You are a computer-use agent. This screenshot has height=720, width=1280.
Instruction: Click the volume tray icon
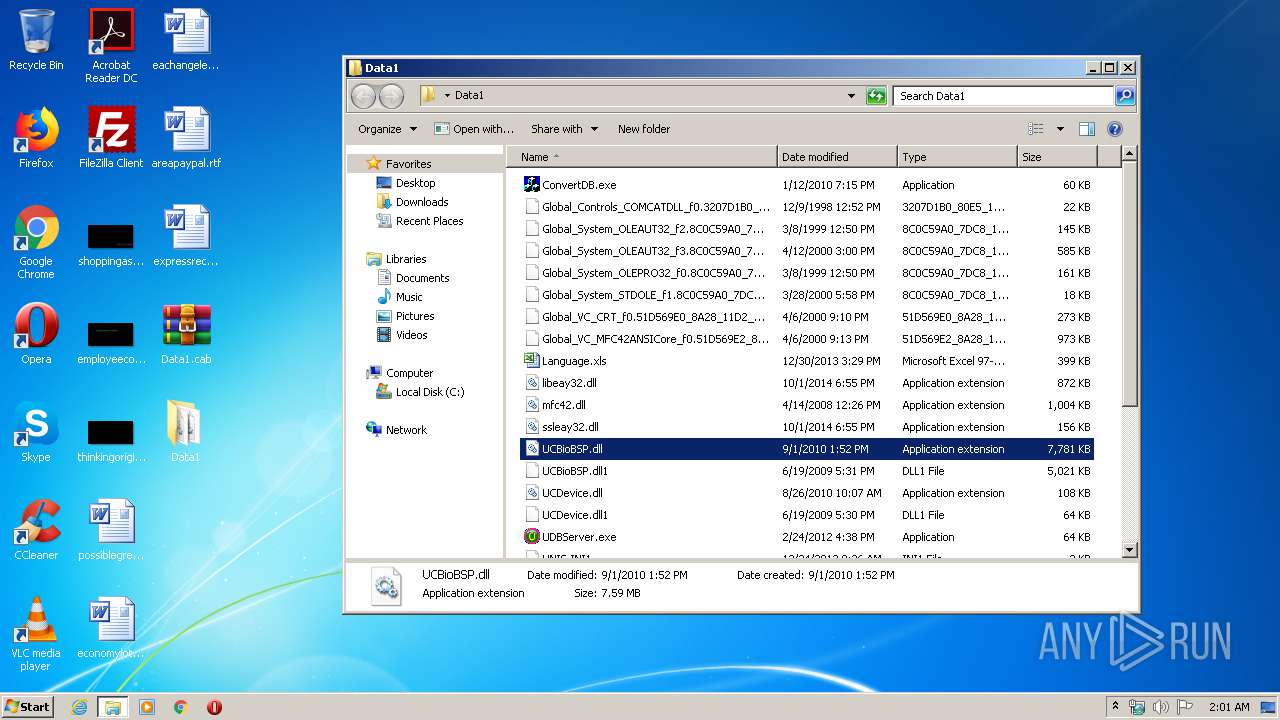[1161, 707]
